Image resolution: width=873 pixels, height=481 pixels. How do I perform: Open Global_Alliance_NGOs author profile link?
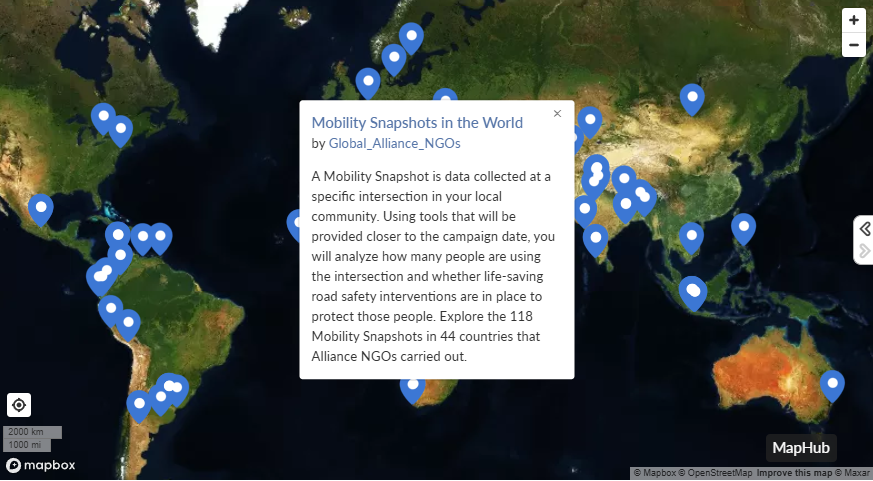point(394,143)
